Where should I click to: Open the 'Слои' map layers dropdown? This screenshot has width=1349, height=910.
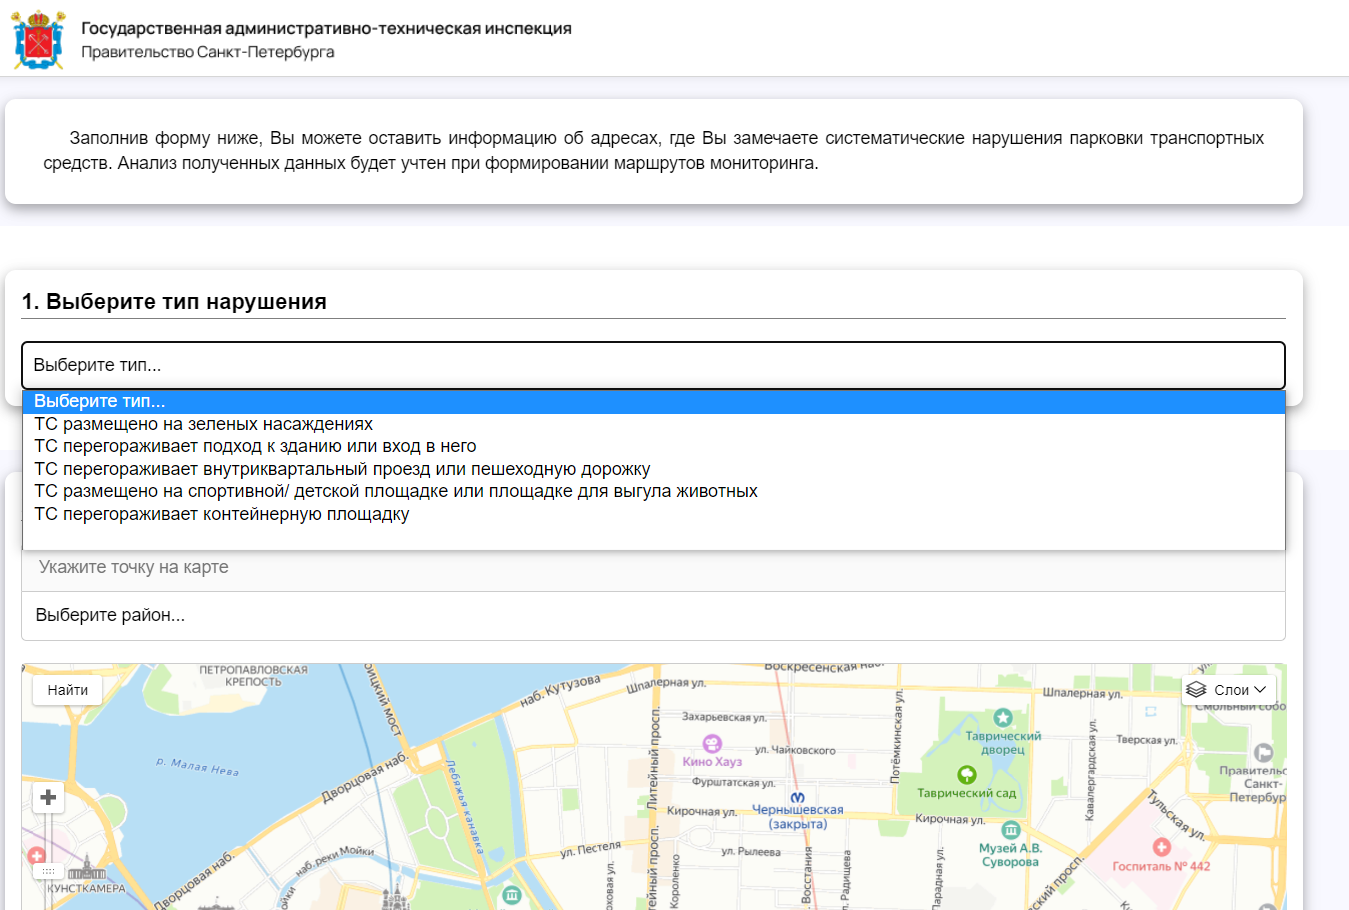point(1228,690)
